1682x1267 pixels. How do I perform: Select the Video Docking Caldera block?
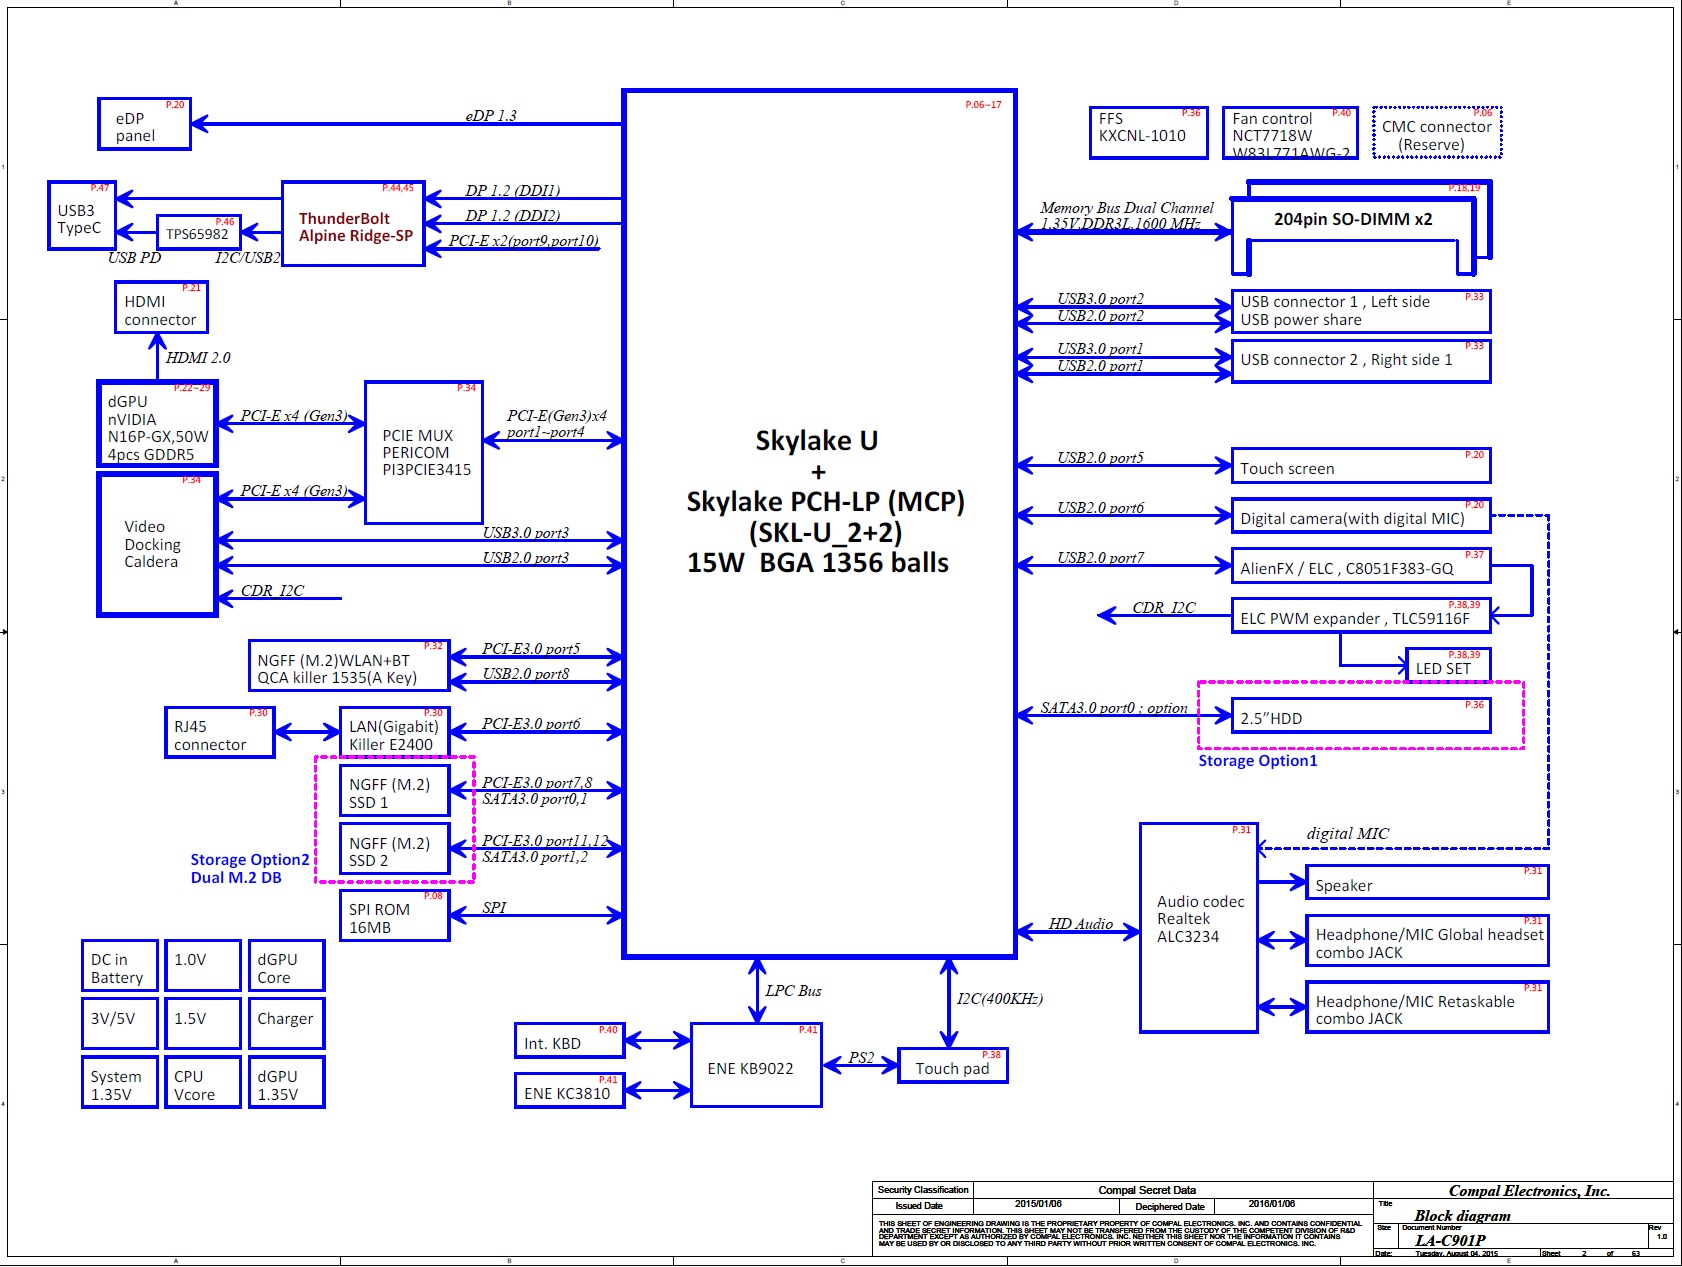tap(157, 545)
